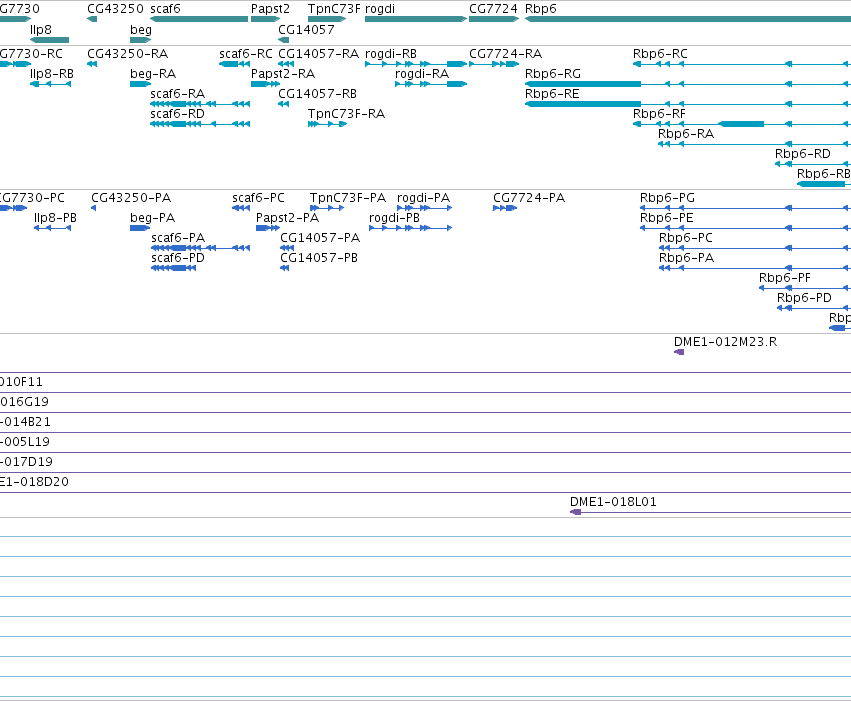Click the TpnC73F-PA protein label
The width and height of the screenshot is (851, 701).
(x=348, y=198)
